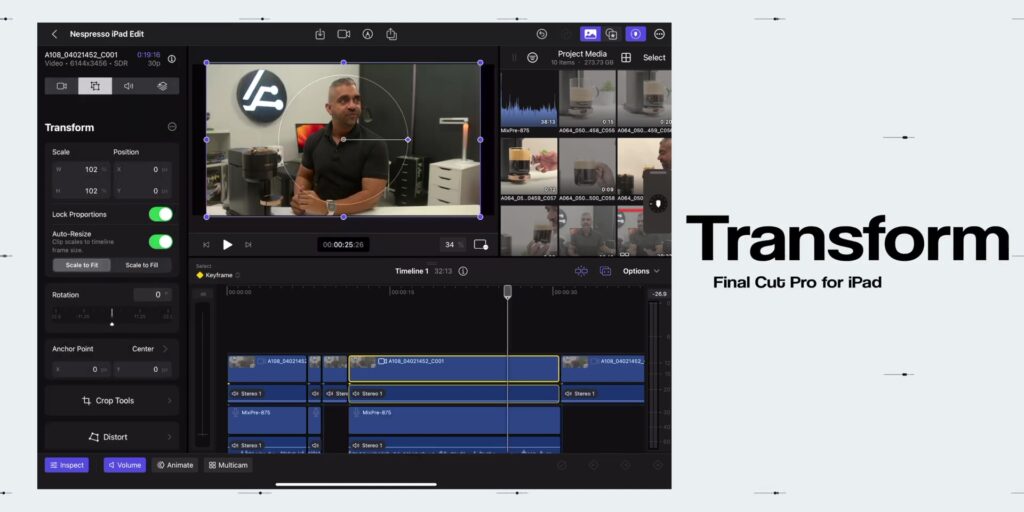1024x512 pixels.
Task: Switch media browser to grid view icon
Action: (626, 57)
